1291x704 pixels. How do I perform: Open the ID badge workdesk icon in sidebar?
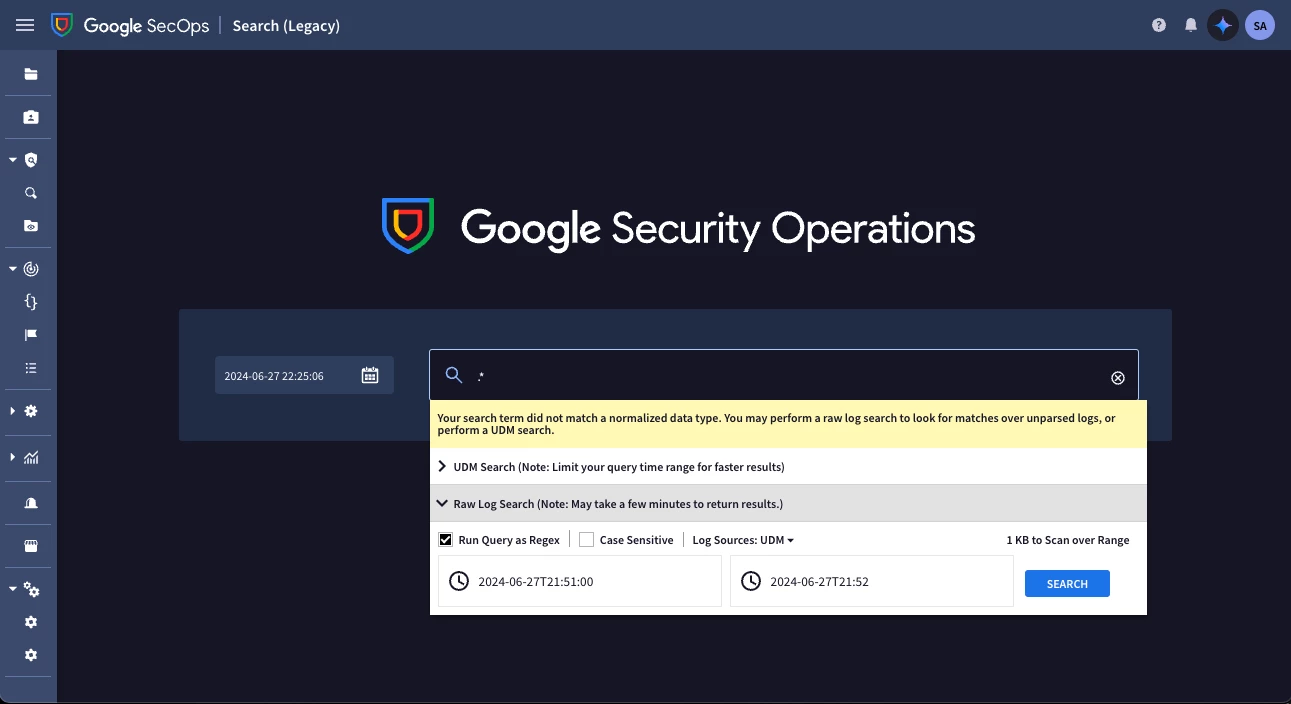pos(31,117)
